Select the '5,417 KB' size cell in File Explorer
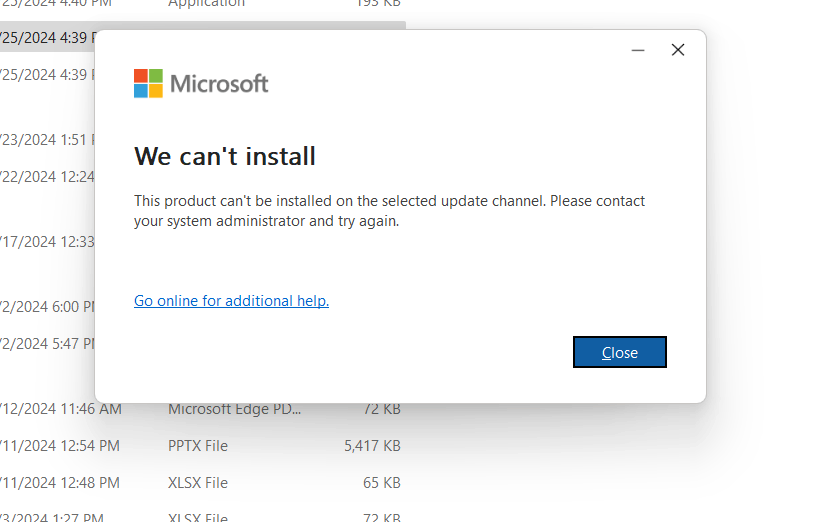The width and height of the screenshot is (833, 522). [372, 446]
